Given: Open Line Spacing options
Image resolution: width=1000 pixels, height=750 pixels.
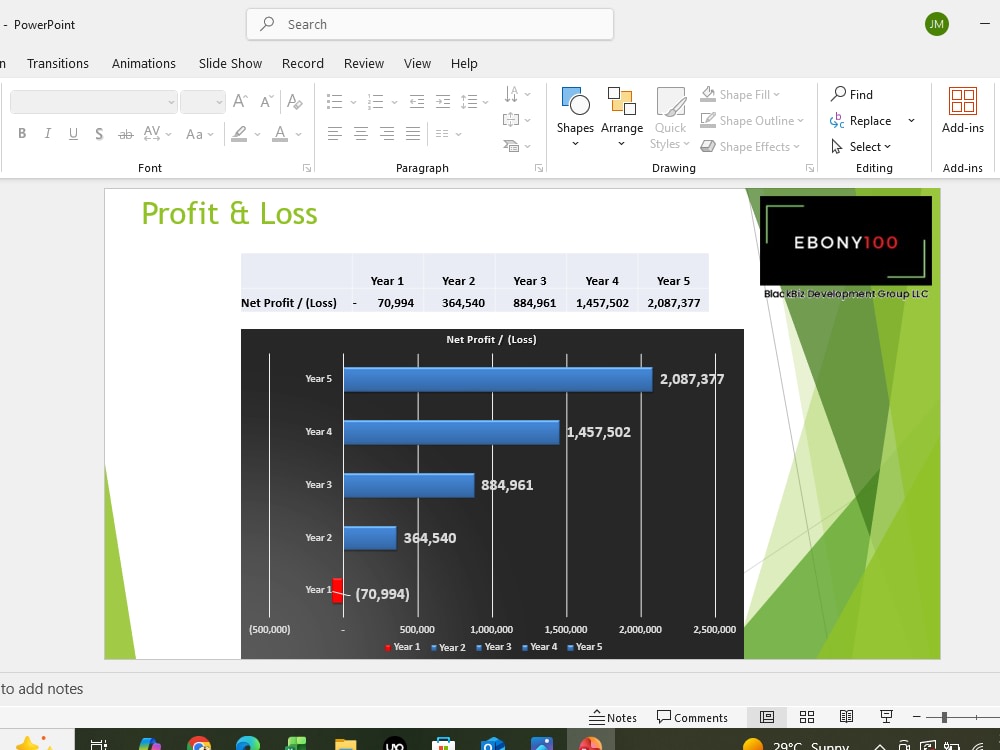Looking at the screenshot, I should point(474,101).
